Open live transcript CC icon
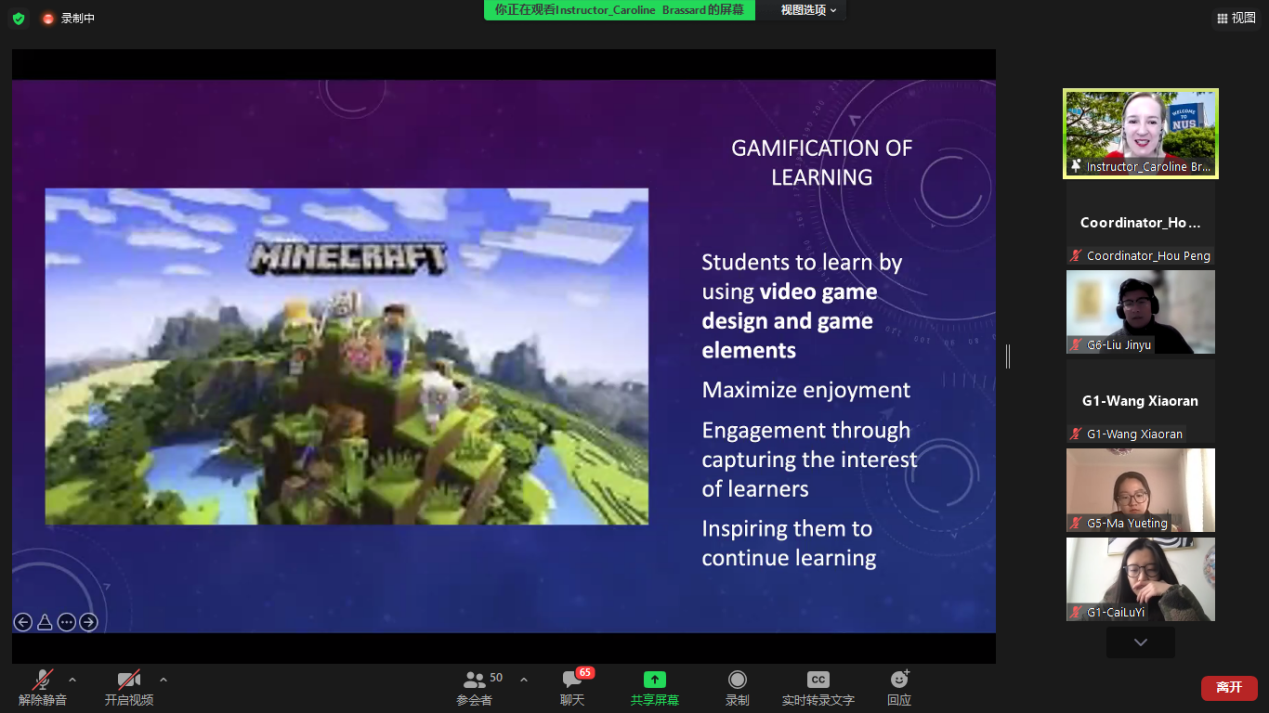 [x=818, y=680]
